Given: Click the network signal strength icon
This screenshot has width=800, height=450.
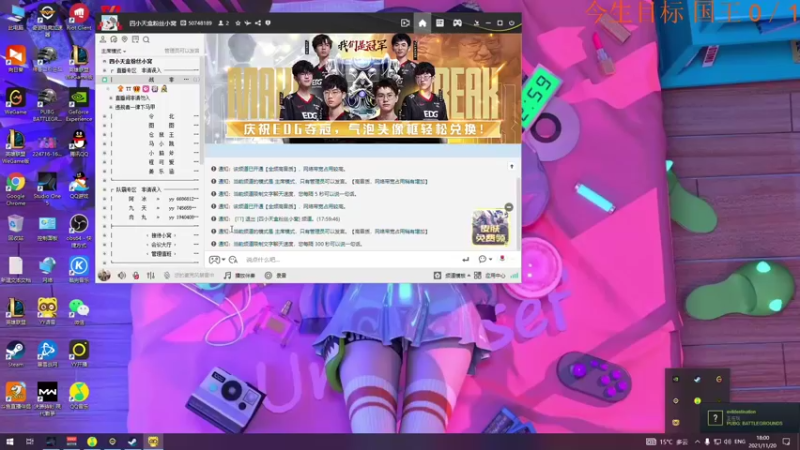Looking at the screenshot, I should pyautogui.click(x=514, y=276).
